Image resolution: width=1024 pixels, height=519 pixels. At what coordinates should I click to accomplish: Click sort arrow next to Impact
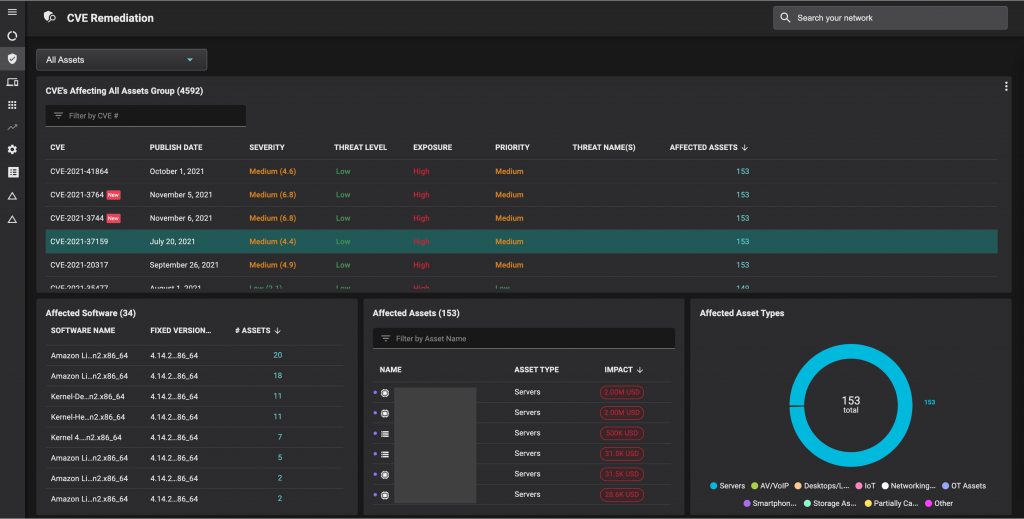[640, 370]
